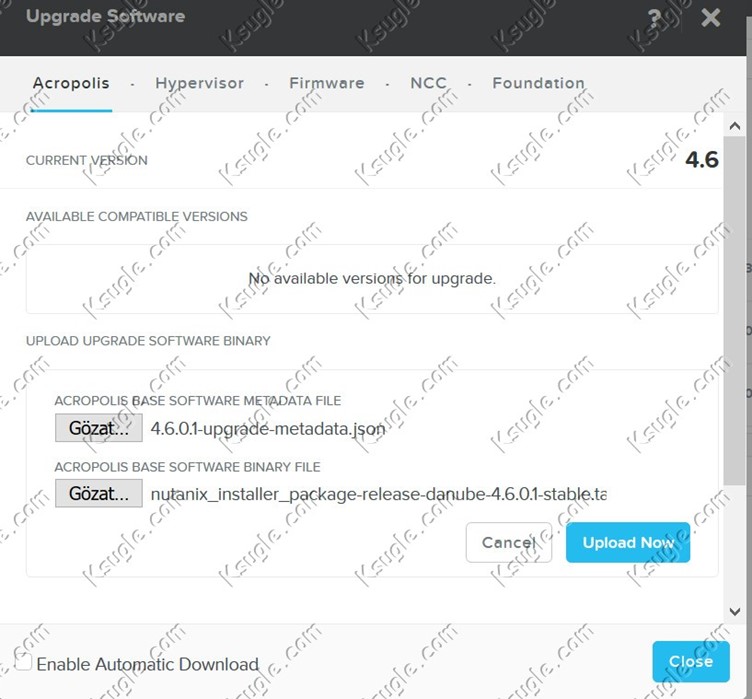Browse for the binary file with Gözat
Screen dimensions: 752x699
point(99,493)
